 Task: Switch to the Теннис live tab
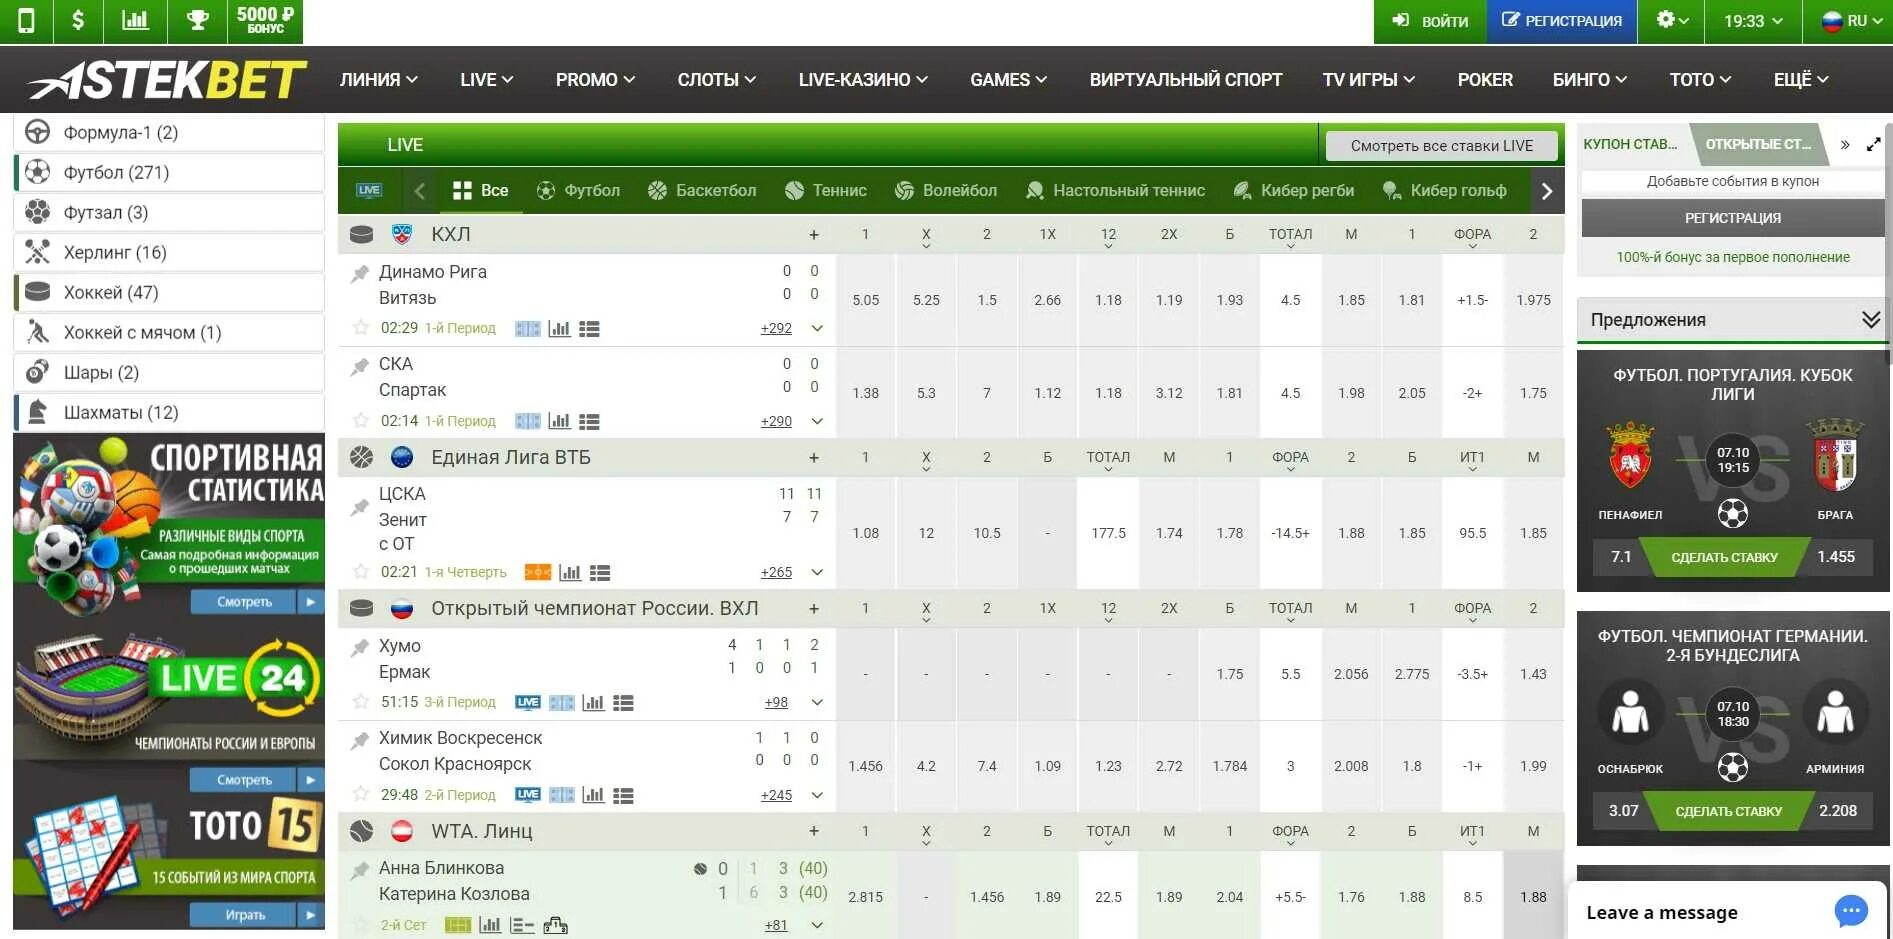pos(826,191)
